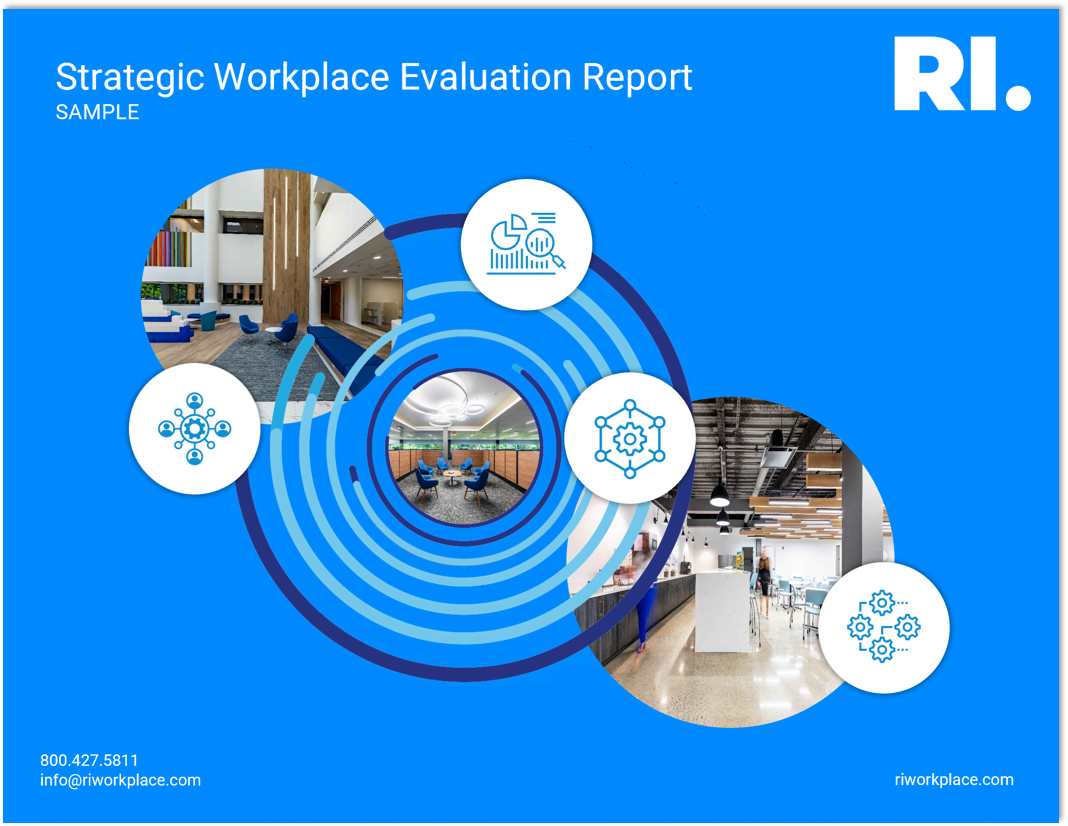Click the people network gear icon
Image resolution: width=1068 pixels, height=826 pixels.
coord(195,428)
